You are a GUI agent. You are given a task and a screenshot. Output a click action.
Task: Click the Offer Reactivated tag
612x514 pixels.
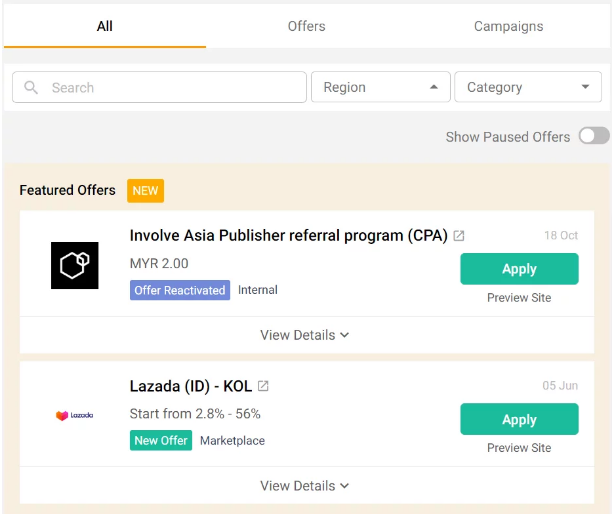click(180, 290)
